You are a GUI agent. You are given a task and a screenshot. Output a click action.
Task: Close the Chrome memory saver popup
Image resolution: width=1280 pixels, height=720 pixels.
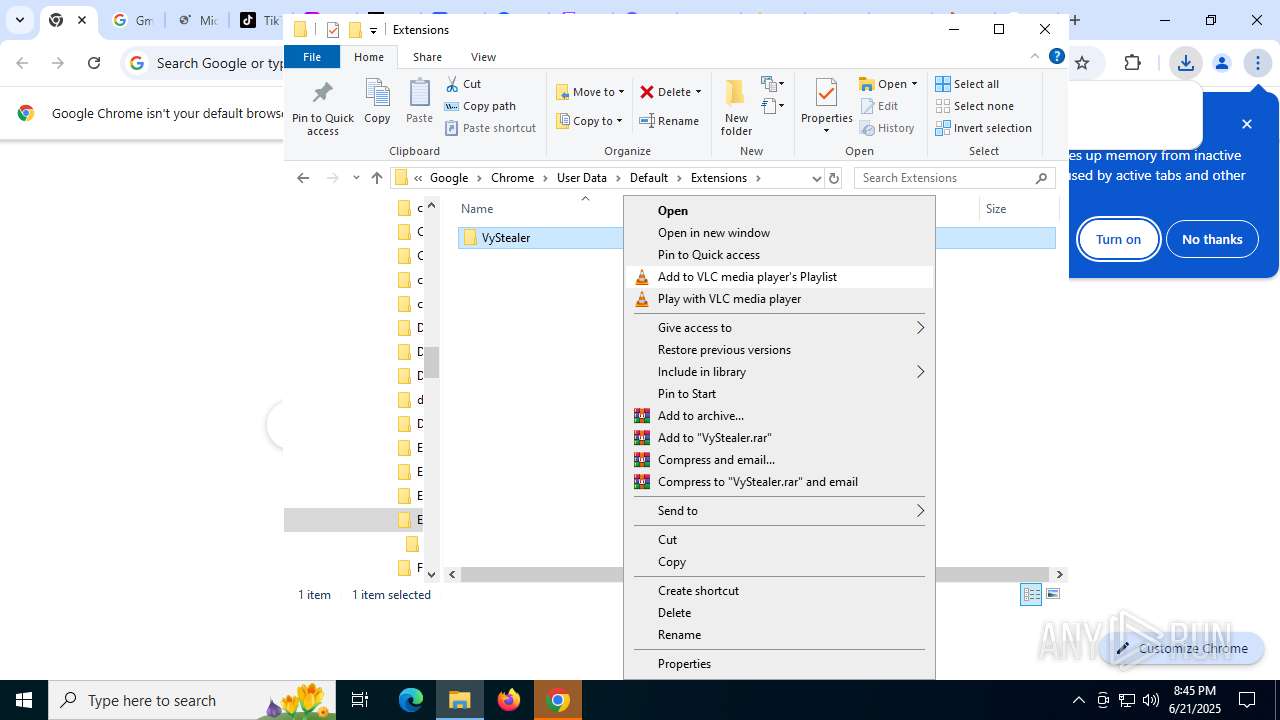coord(1246,124)
